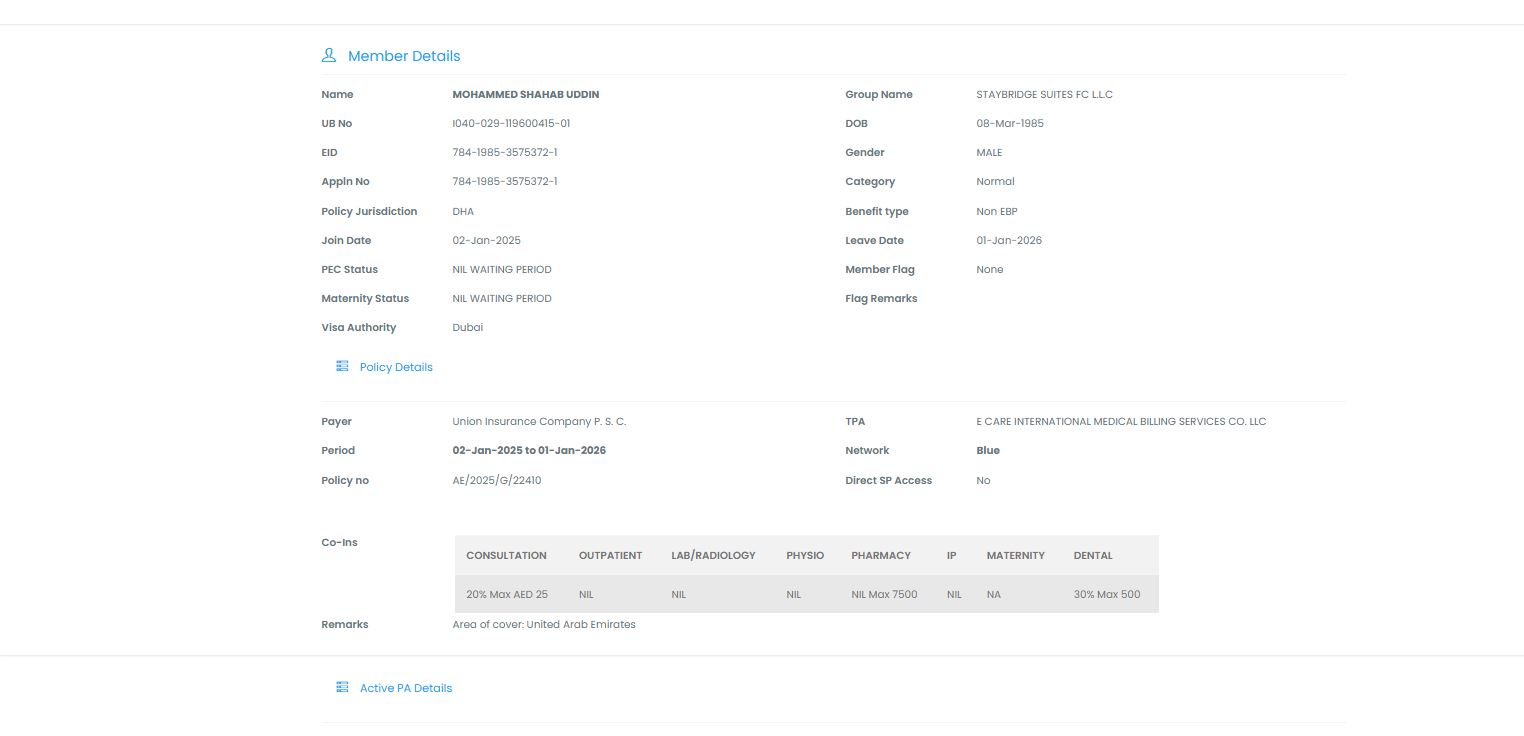The image size is (1524, 736).
Task: Open the Member Details heading
Action: point(404,56)
